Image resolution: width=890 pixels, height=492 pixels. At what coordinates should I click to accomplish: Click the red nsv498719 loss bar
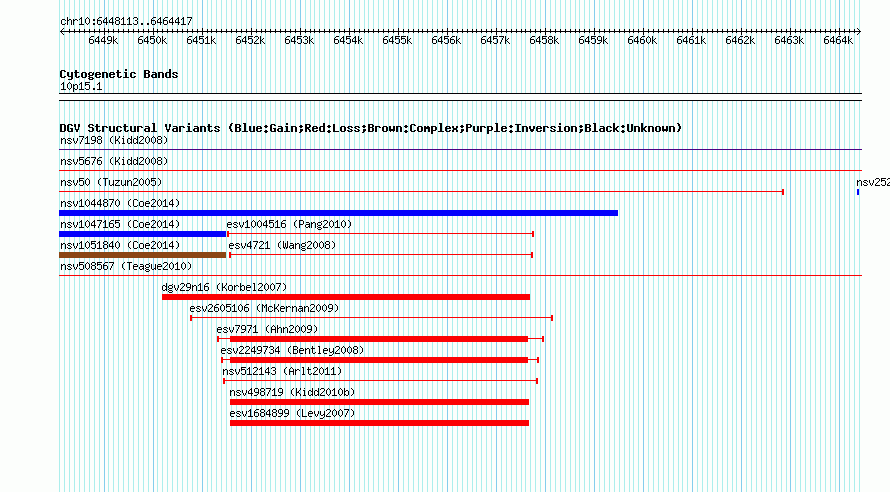coord(379,402)
